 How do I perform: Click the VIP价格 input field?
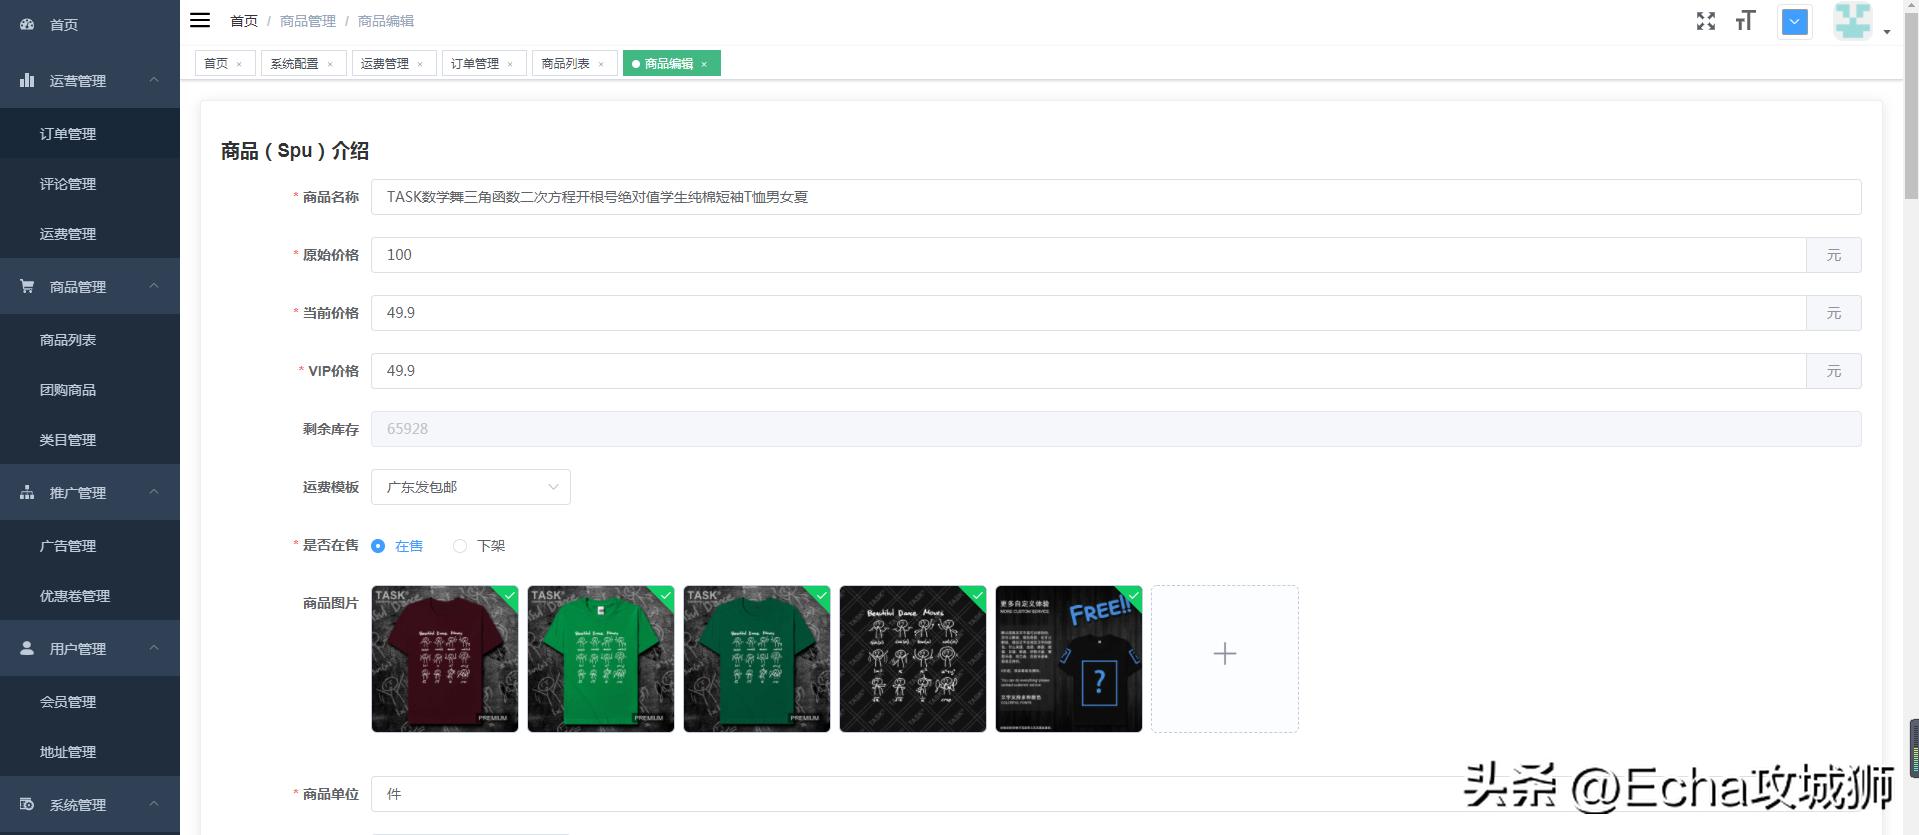pos(1088,371)
